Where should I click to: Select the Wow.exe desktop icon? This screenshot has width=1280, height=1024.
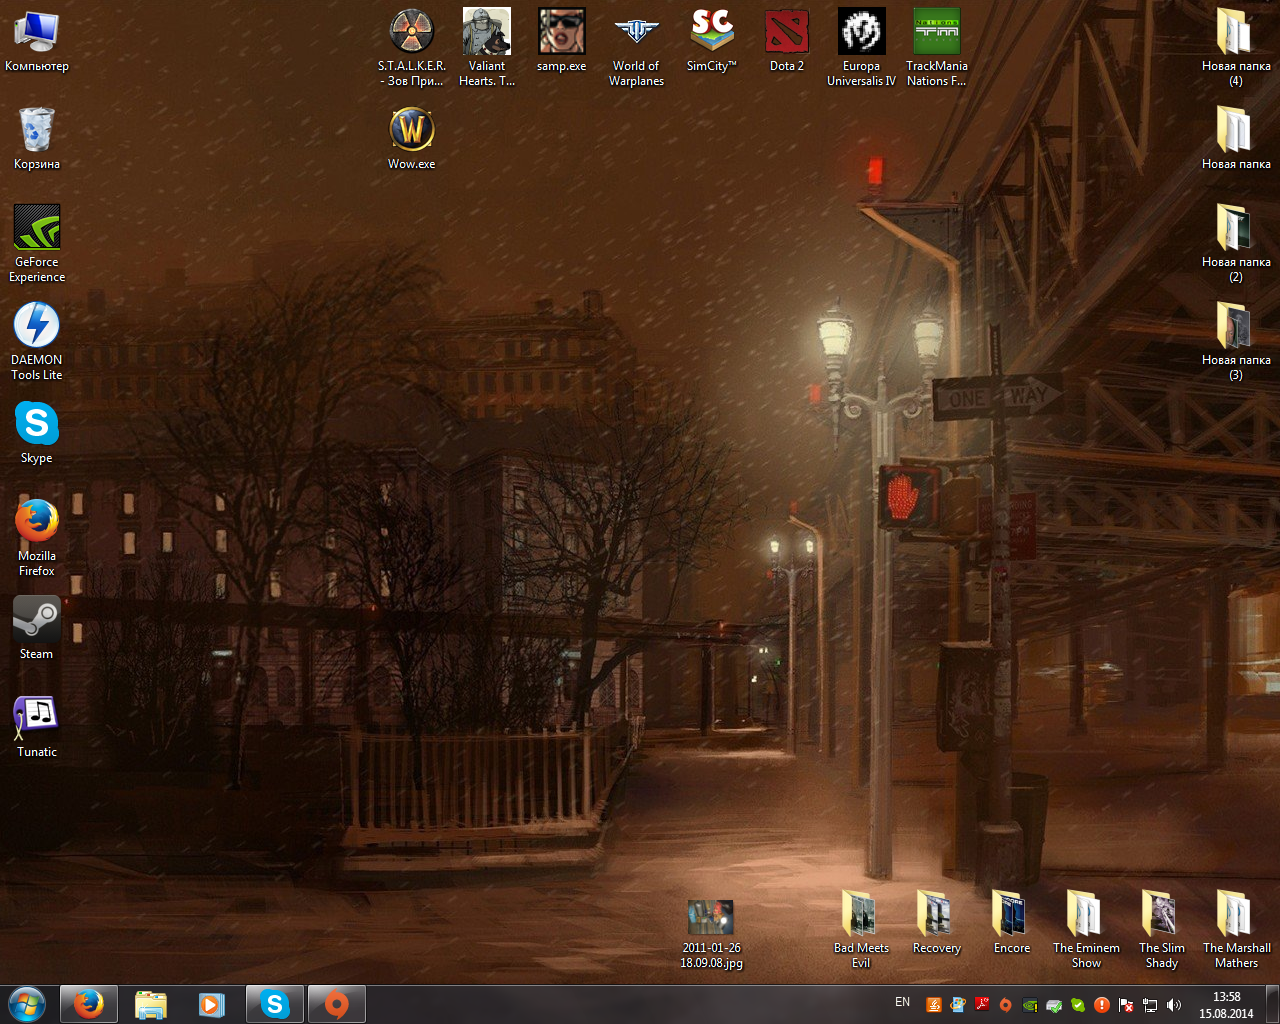[412, 139]
